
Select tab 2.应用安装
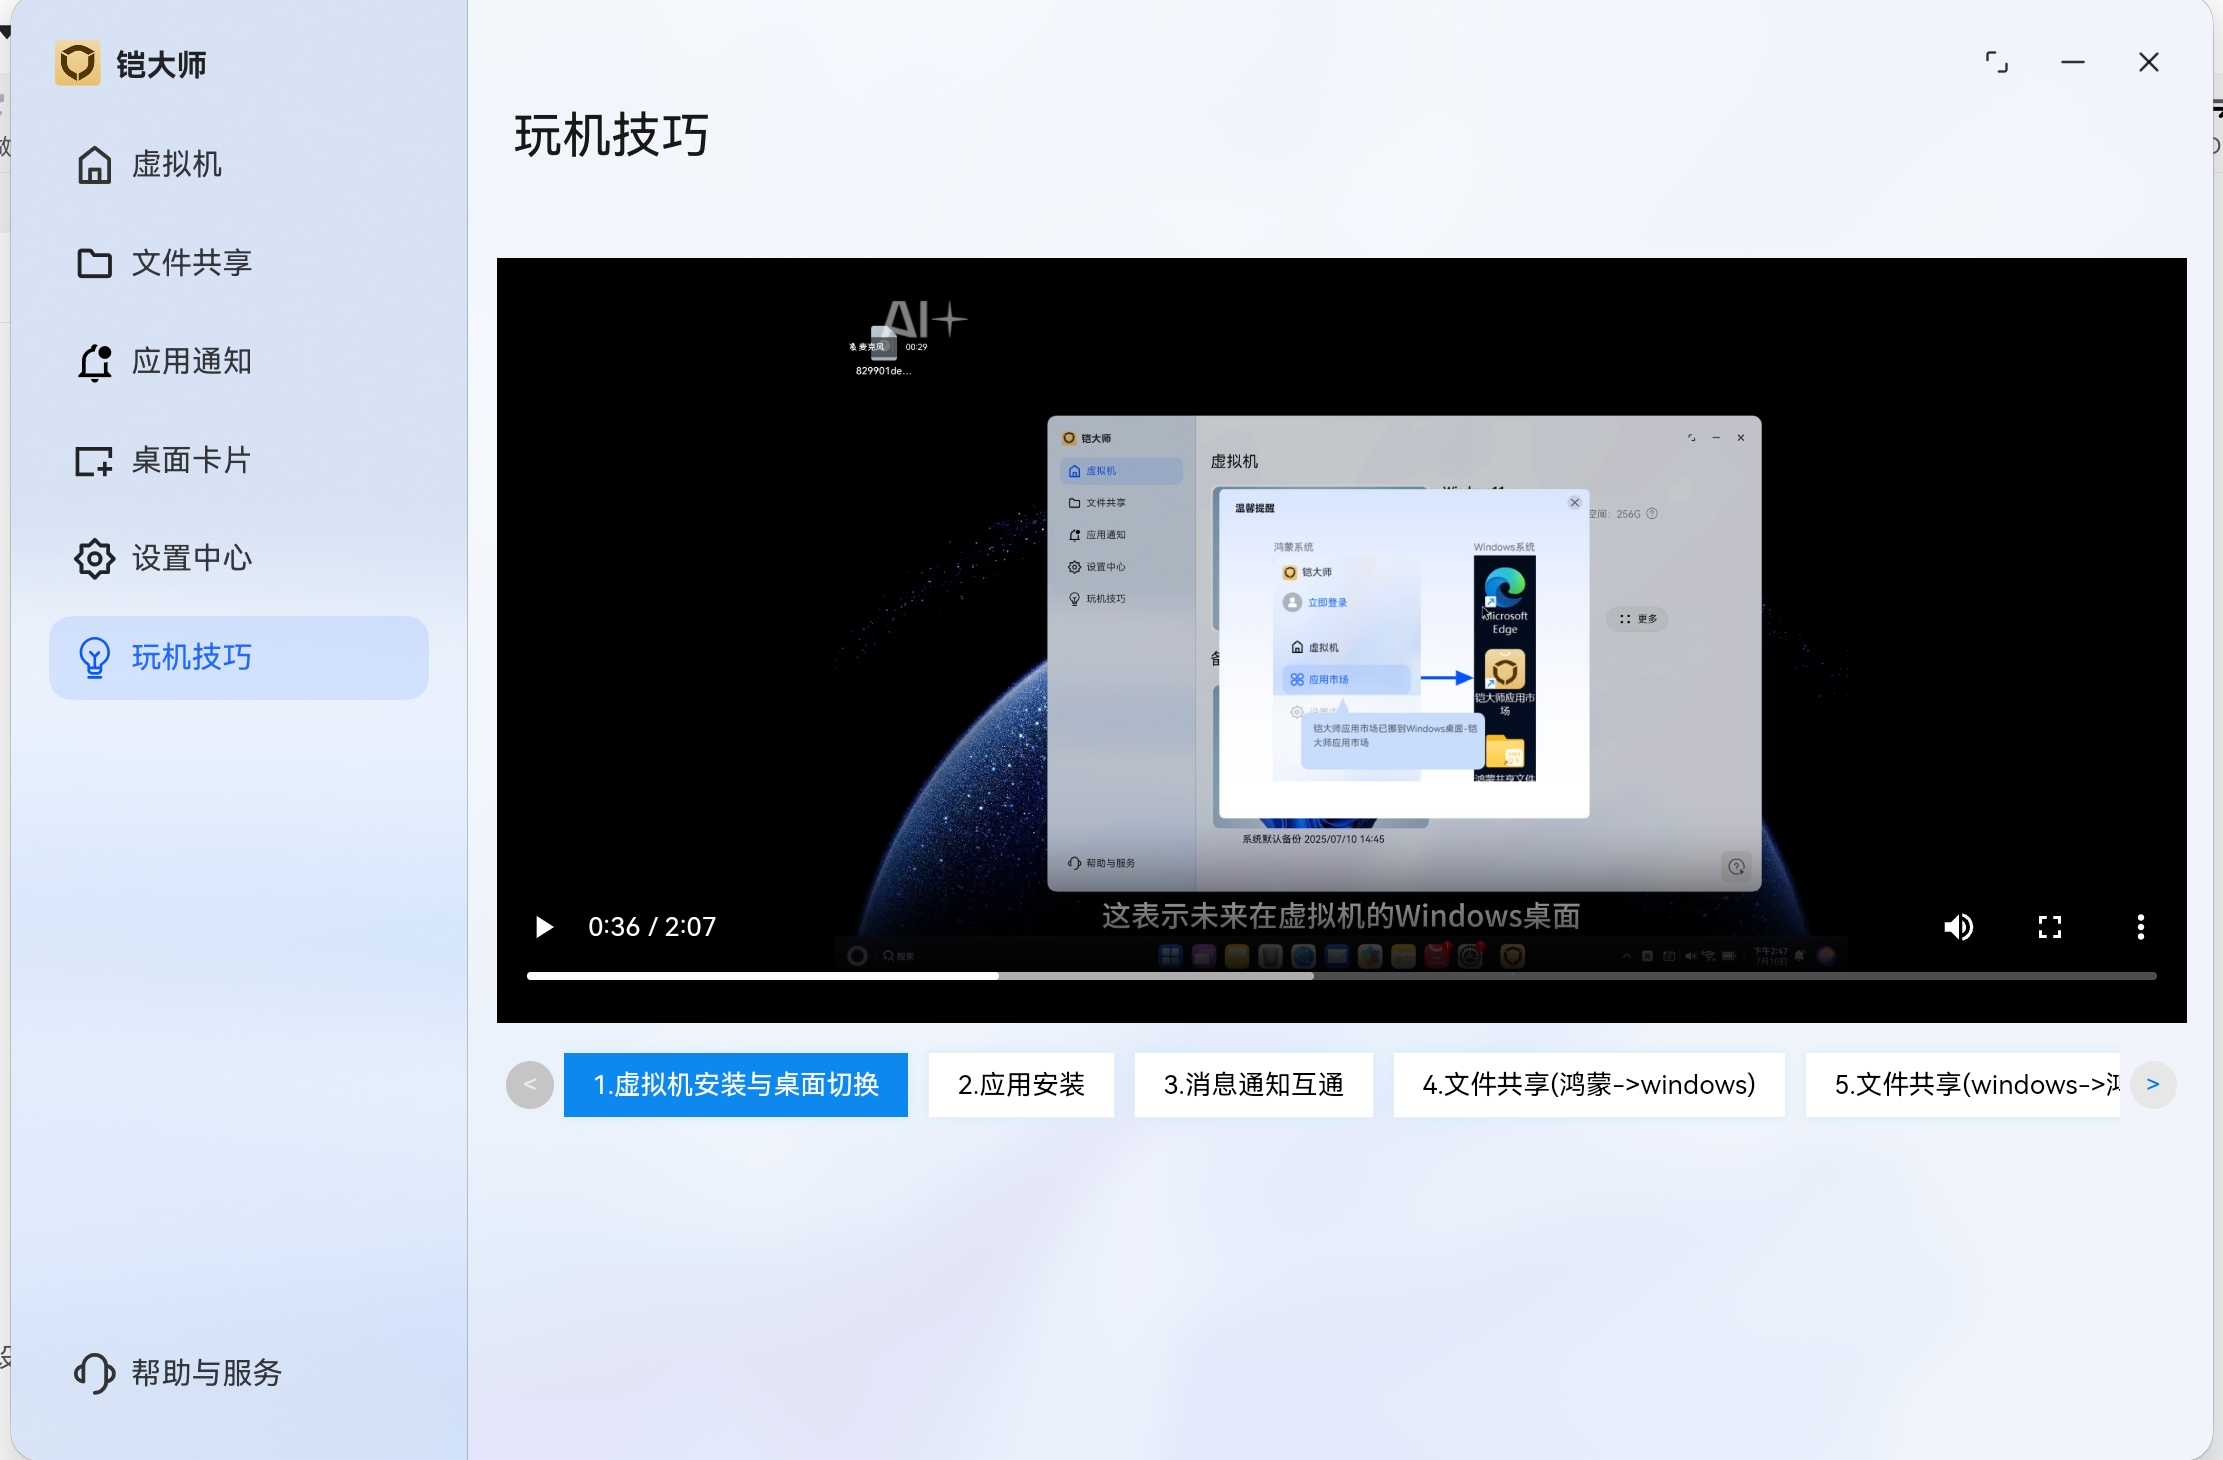coord(1021,1085)
